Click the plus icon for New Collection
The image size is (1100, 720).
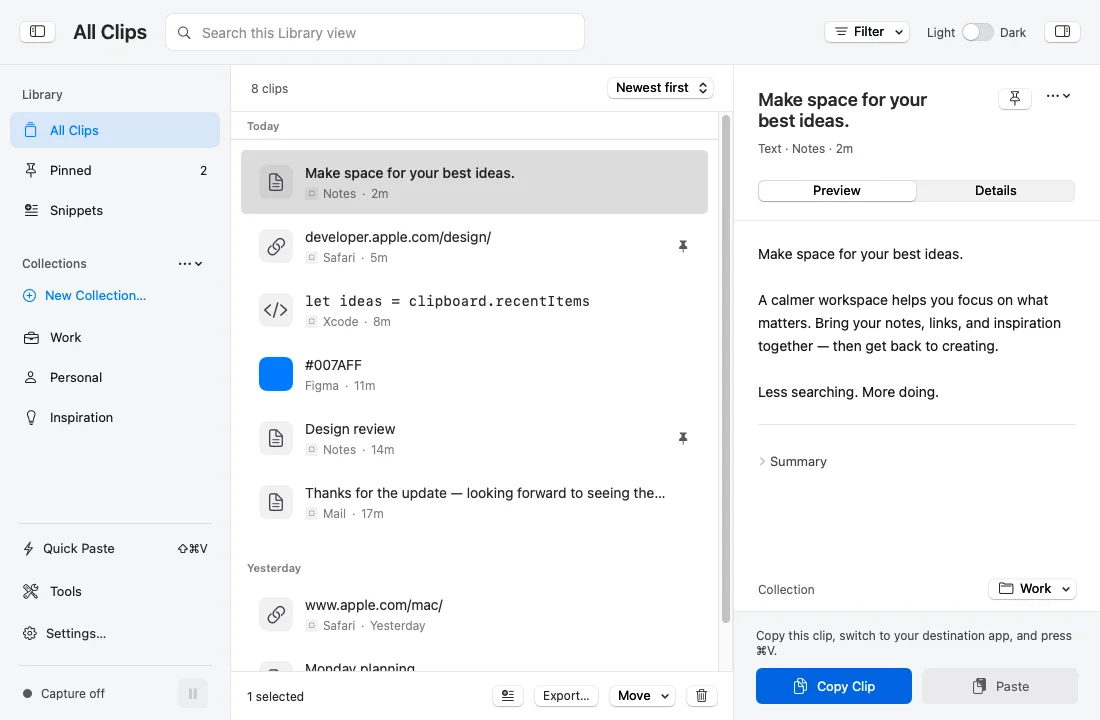tap(29, 295)
